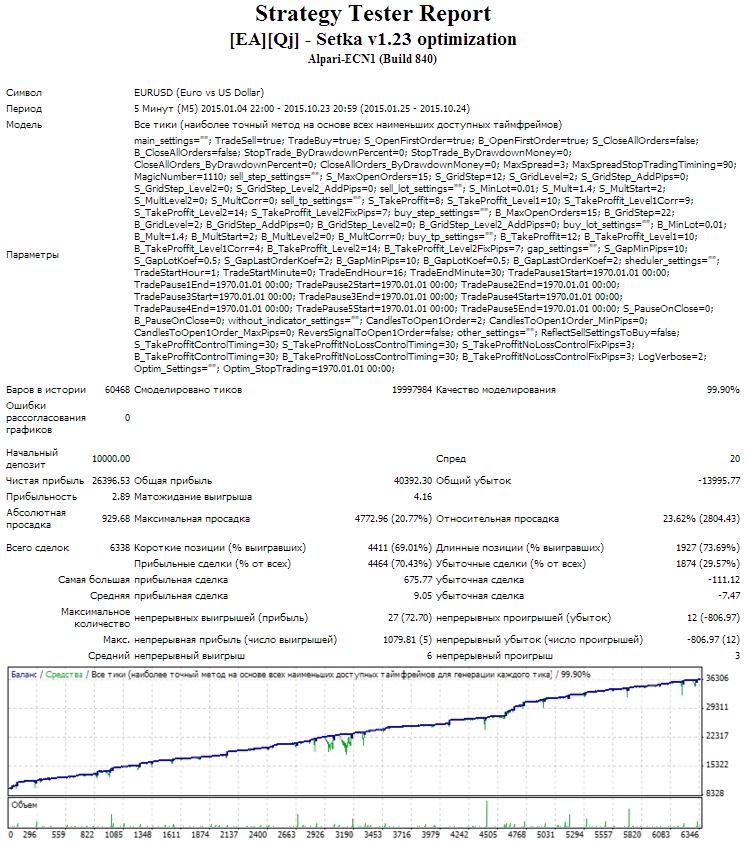
Task: Select the max drawdown '4772.96 (20.77%)' value
Action: 393,519
